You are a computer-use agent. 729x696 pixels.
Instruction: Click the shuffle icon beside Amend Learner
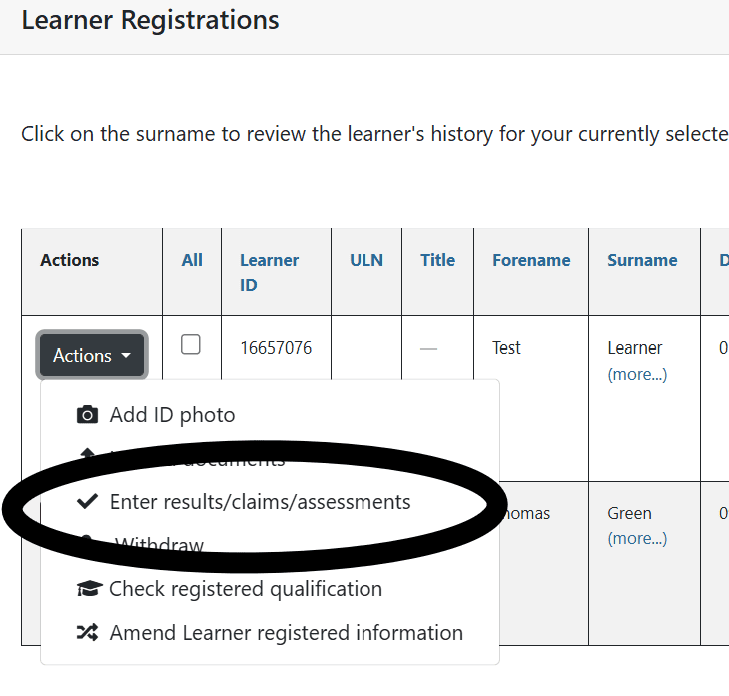(x=88, y=633)
